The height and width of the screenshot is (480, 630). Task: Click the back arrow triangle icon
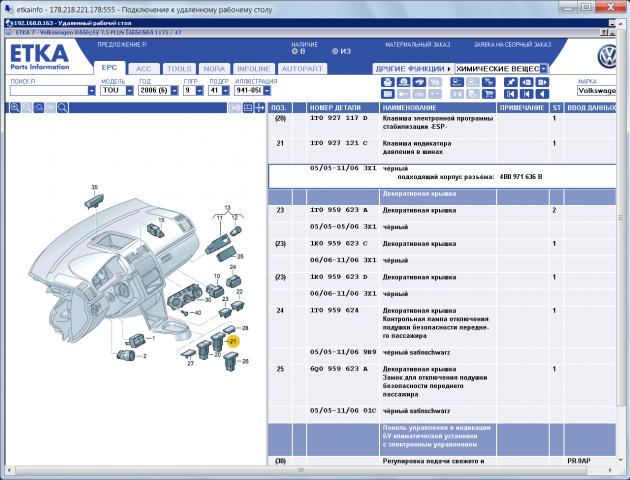542,94
